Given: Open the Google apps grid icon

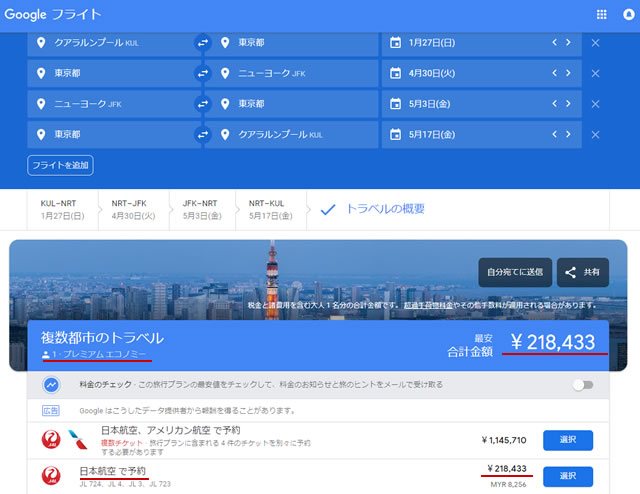Looking at the screenshot, I should pos(601,14).
